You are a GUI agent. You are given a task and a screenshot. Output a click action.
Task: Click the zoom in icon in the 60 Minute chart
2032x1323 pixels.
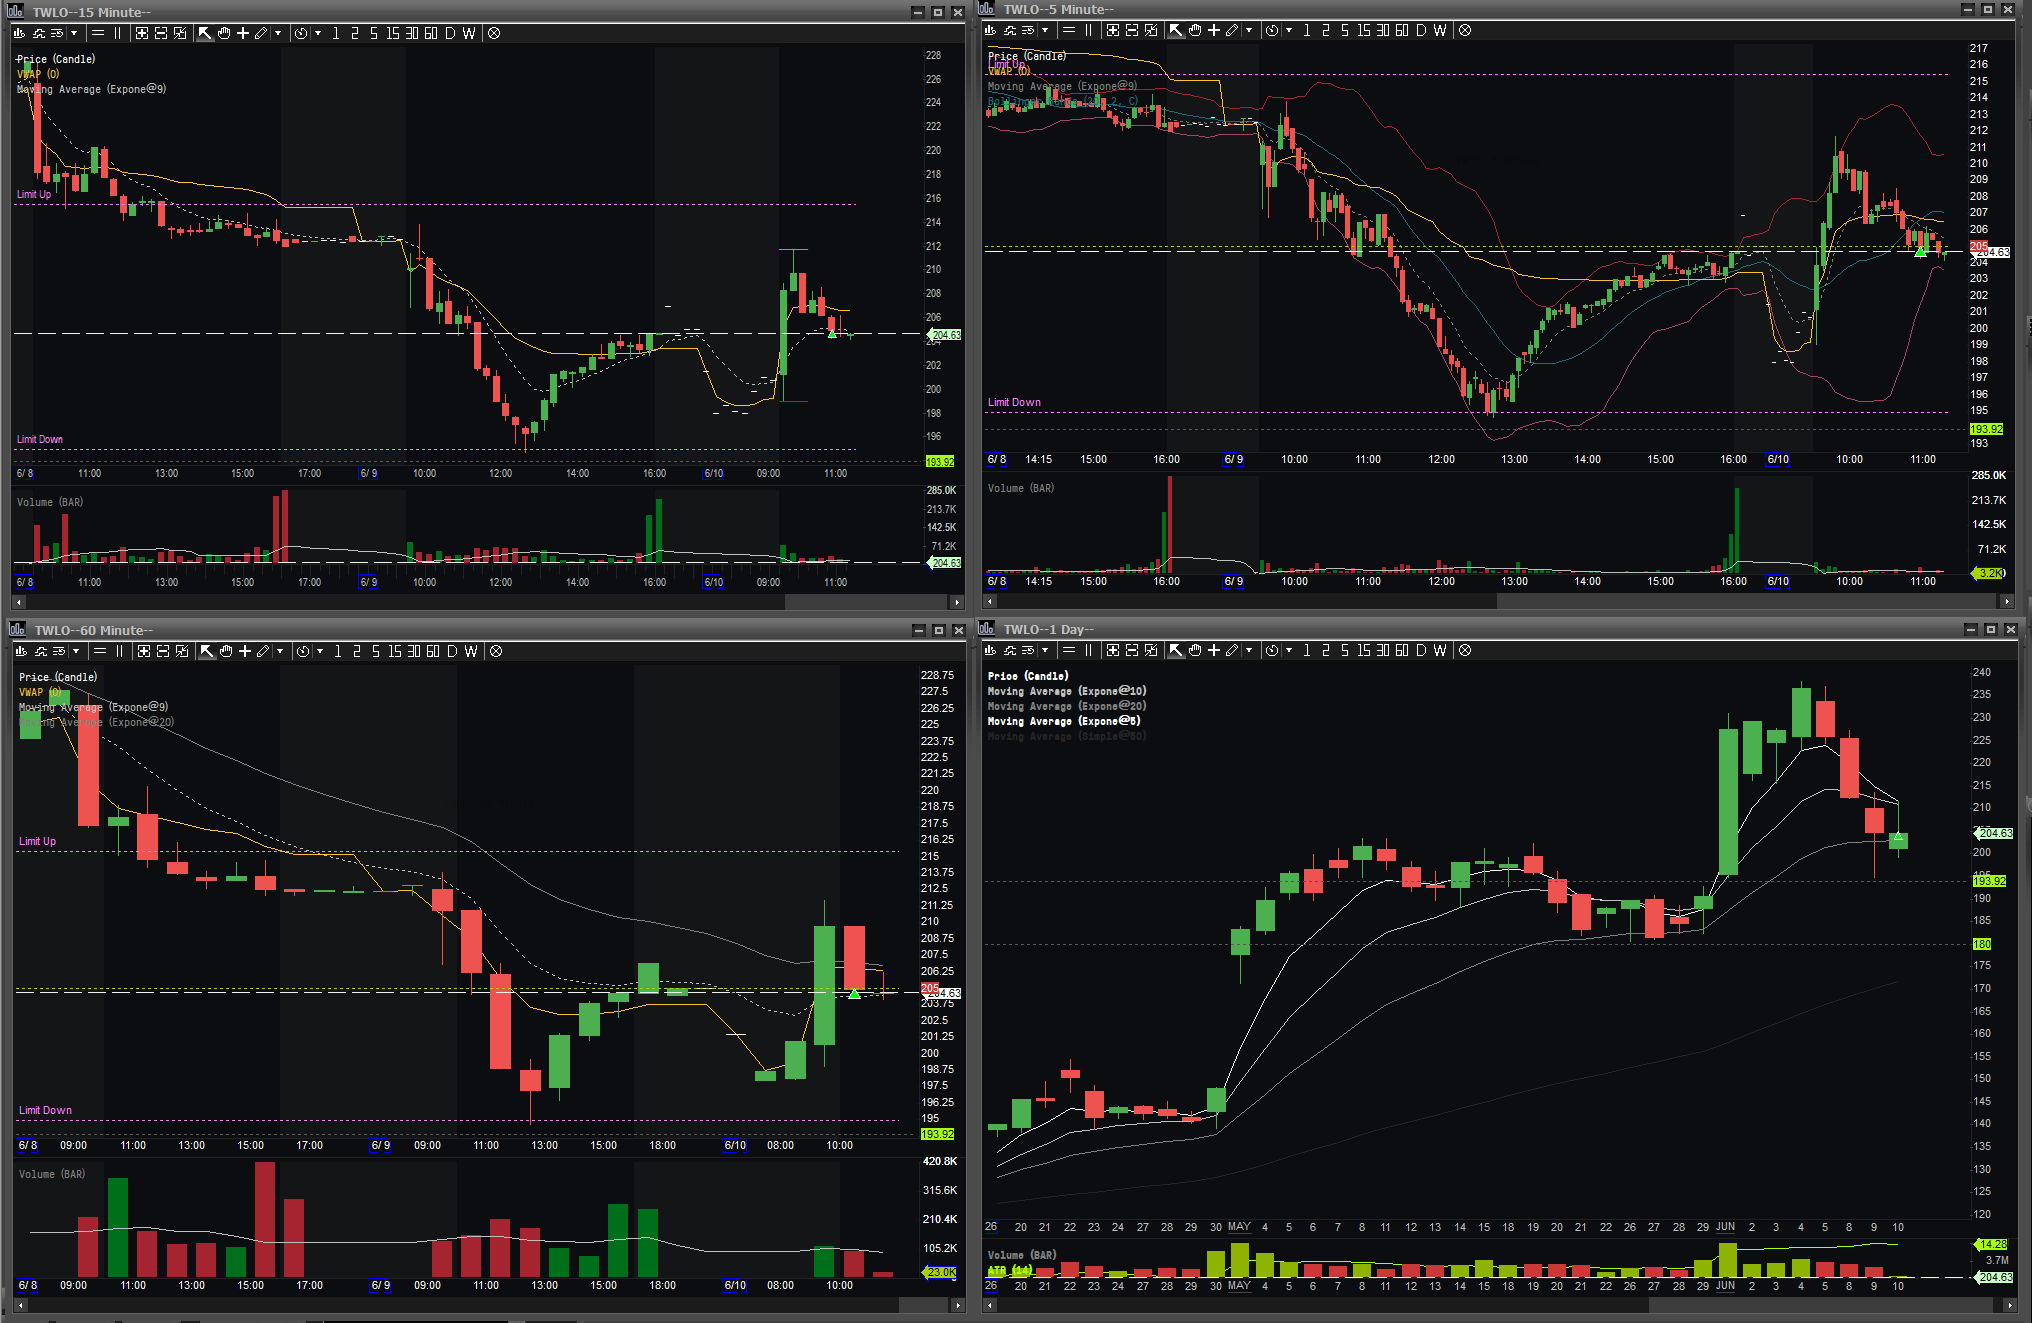[144, 651]
